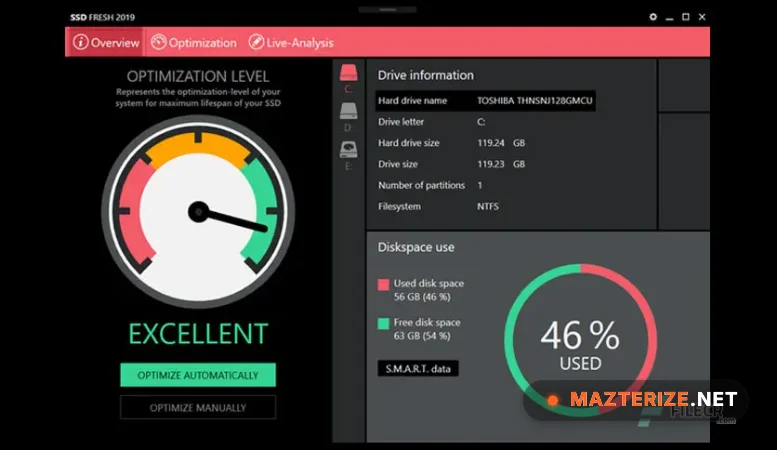This screenshot has width=777, height=450.
Task: Click the red Used disk space swatch
Action: click(383, 284)
